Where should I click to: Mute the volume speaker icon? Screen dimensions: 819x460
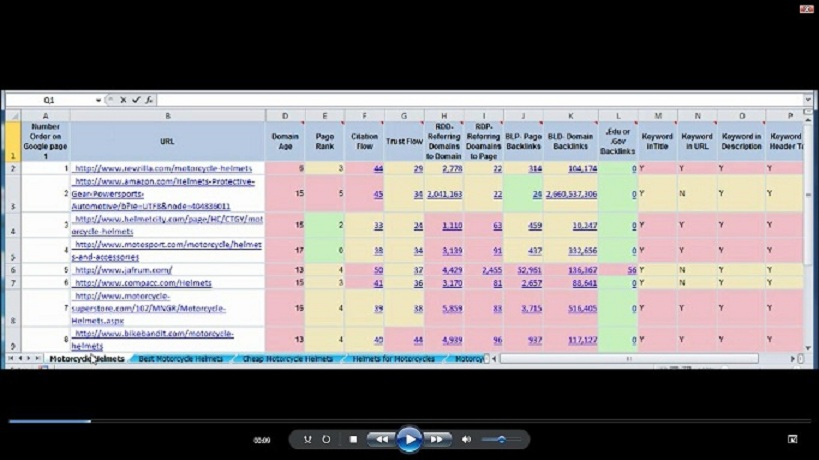(466, 439)
